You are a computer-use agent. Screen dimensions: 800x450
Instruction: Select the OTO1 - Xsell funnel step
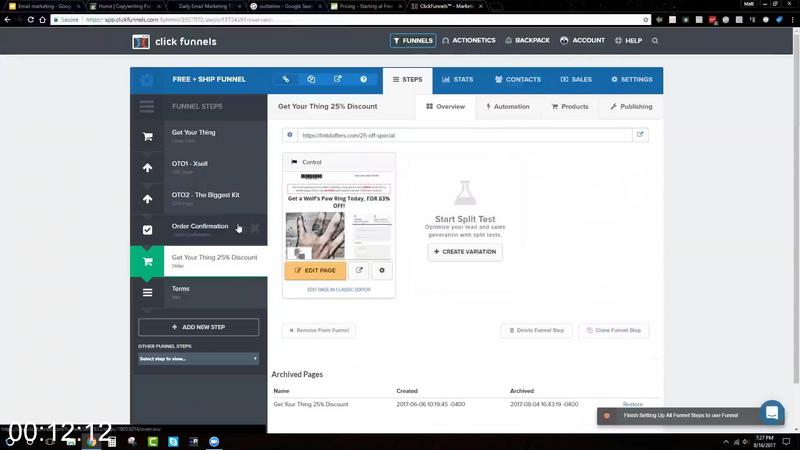tap(215, 167)
